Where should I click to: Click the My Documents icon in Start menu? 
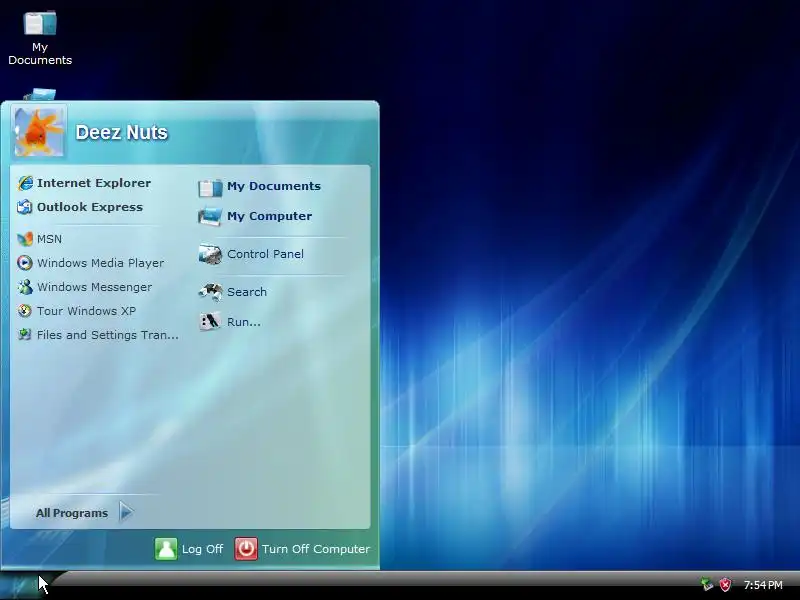tap(210, 187)
